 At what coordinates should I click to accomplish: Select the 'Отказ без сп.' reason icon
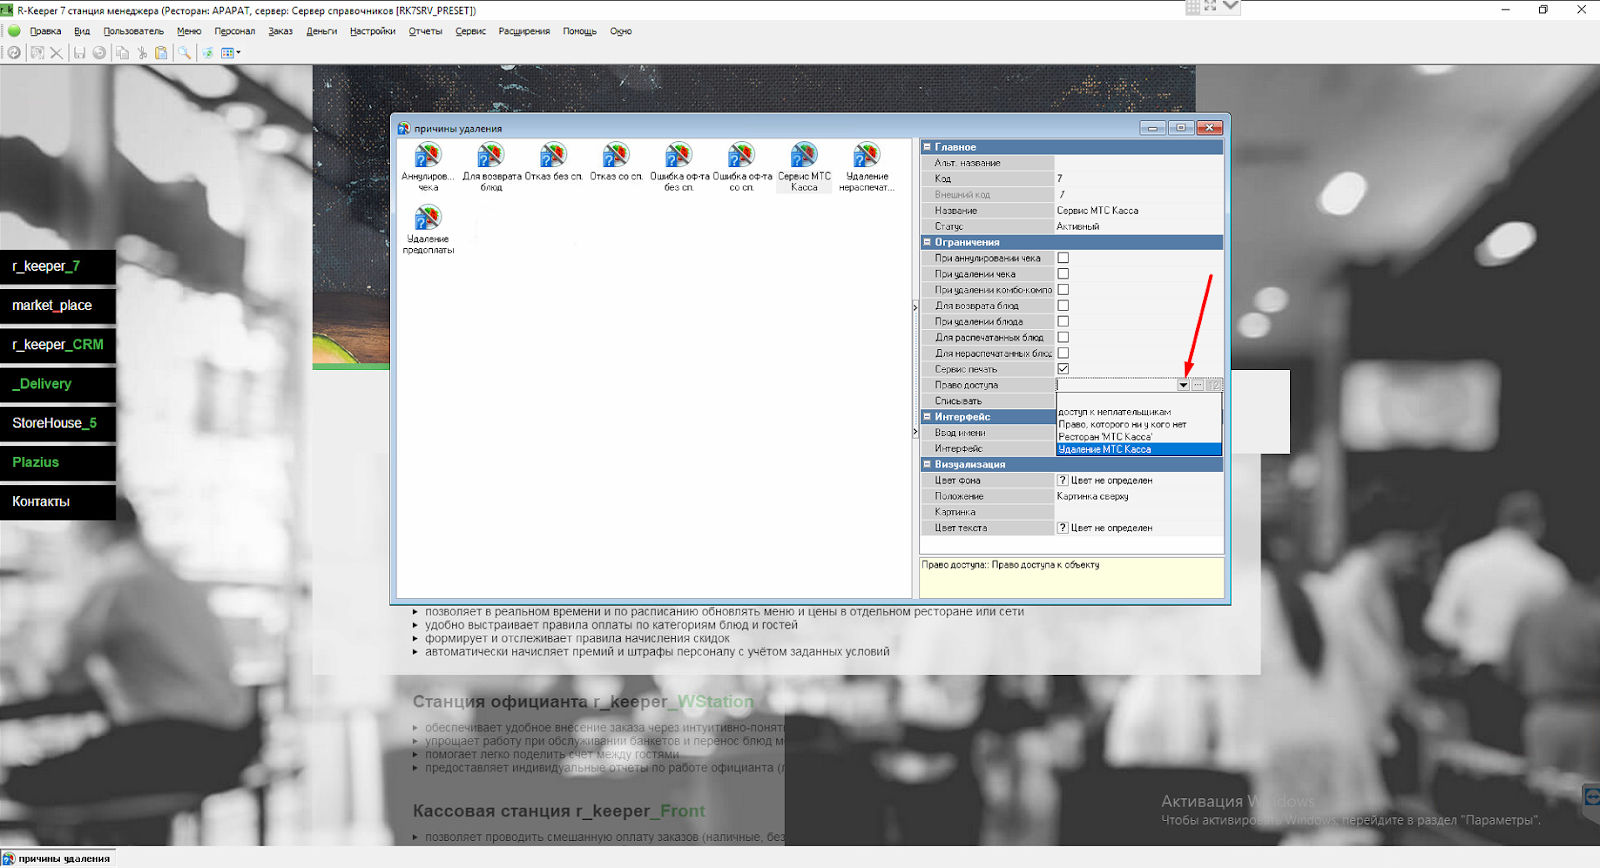[x=553, y=162]
